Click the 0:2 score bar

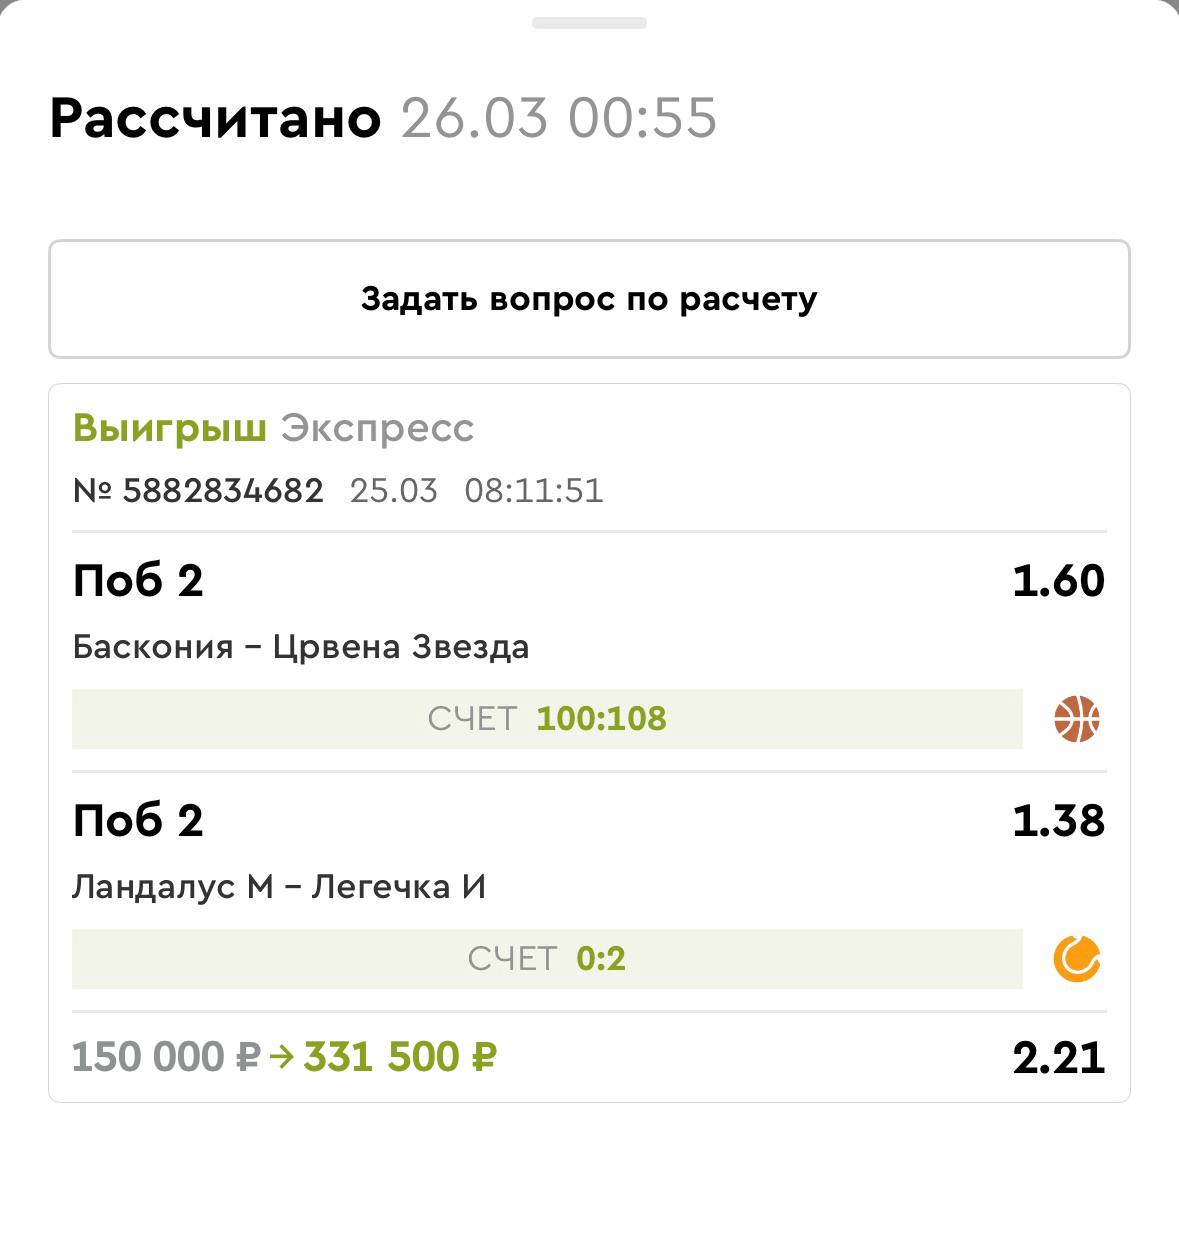547,959
